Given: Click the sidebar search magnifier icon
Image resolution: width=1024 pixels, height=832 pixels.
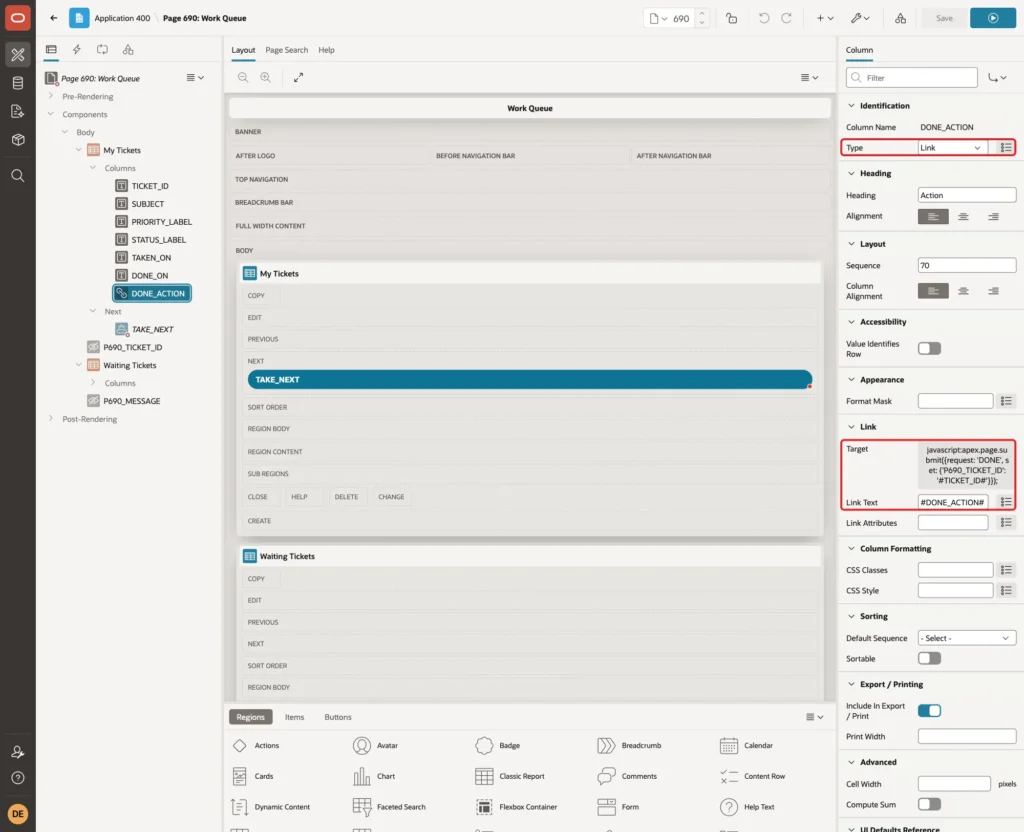Looking at the screenshot, I should (18, 176).
